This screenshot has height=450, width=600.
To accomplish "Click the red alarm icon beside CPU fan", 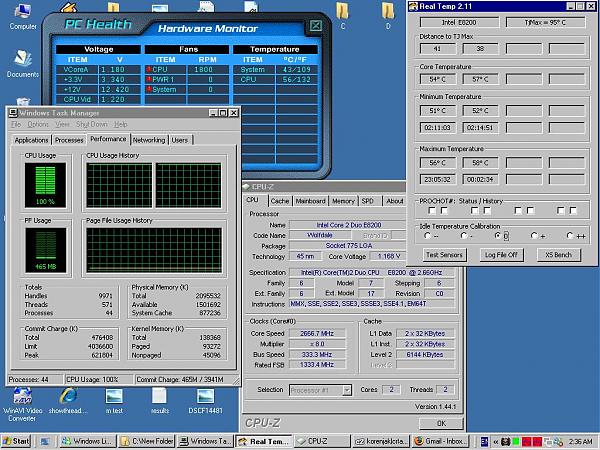I will [x=148, y=69].
